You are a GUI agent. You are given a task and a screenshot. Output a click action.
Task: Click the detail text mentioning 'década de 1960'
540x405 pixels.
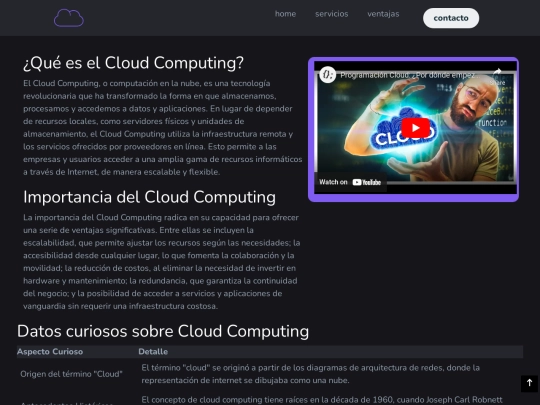(x=322, y=400)
